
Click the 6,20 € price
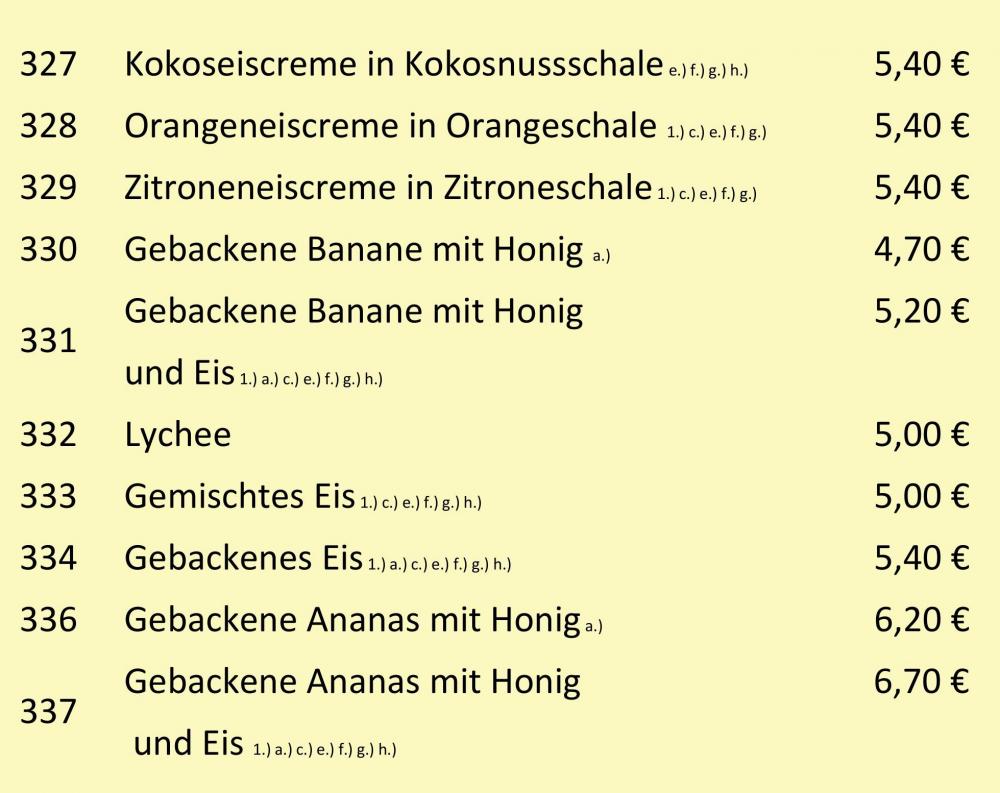point(922,620)
